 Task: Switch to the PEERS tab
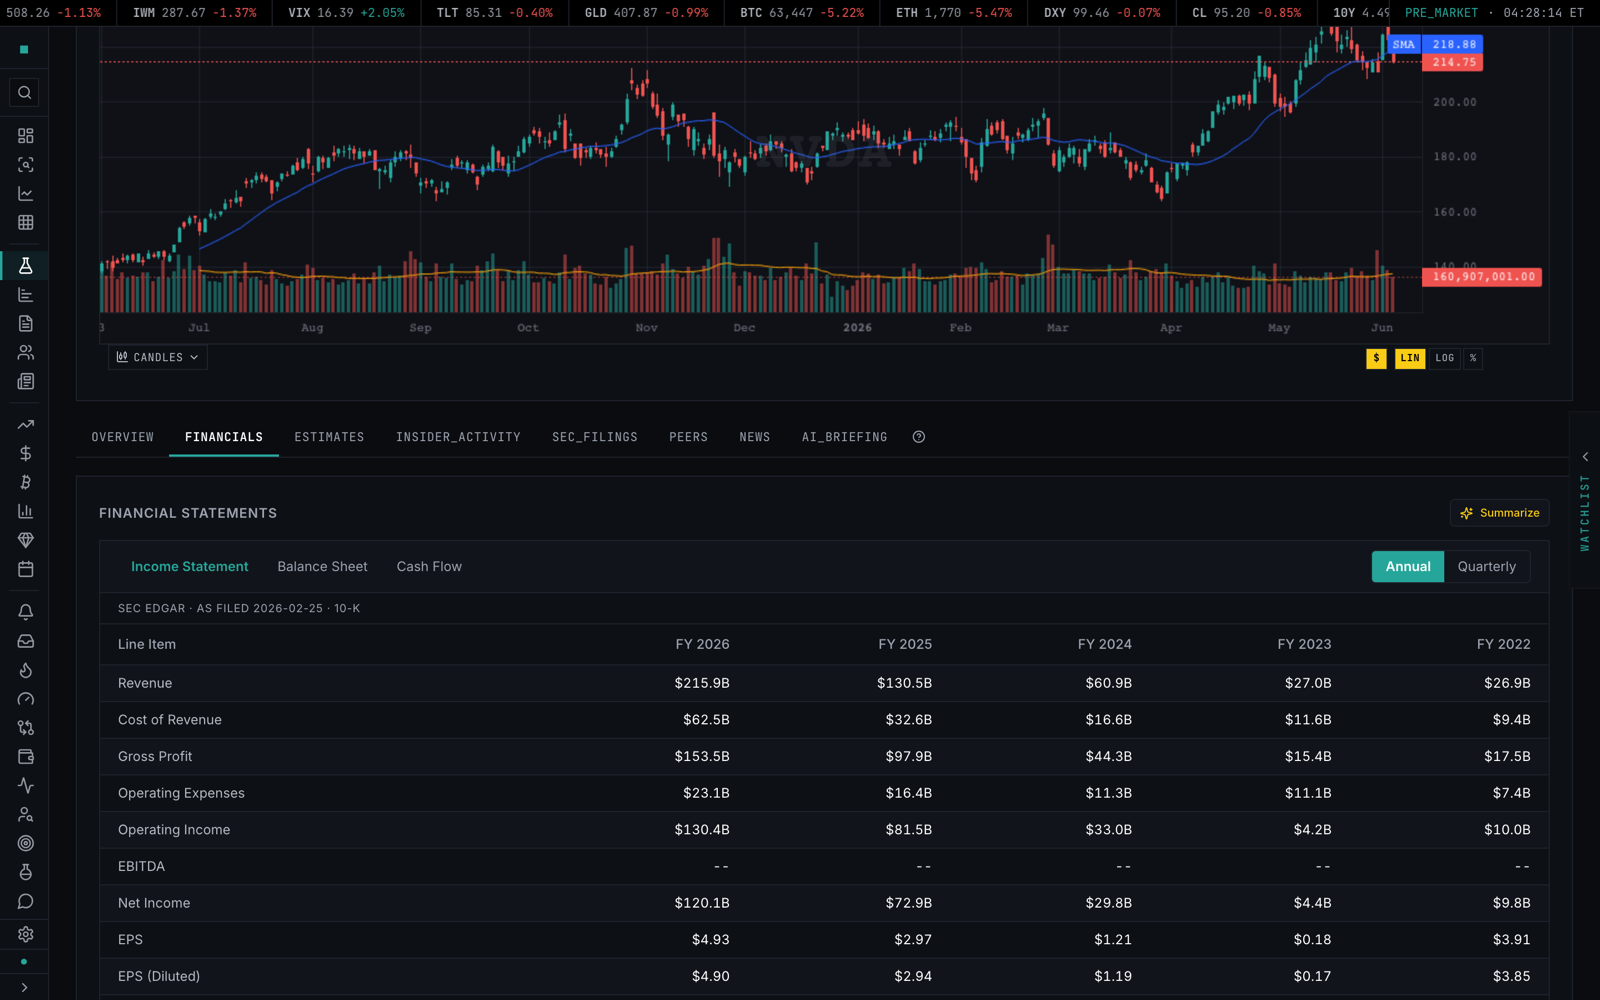pyautogui.click(x=688, y=437)
